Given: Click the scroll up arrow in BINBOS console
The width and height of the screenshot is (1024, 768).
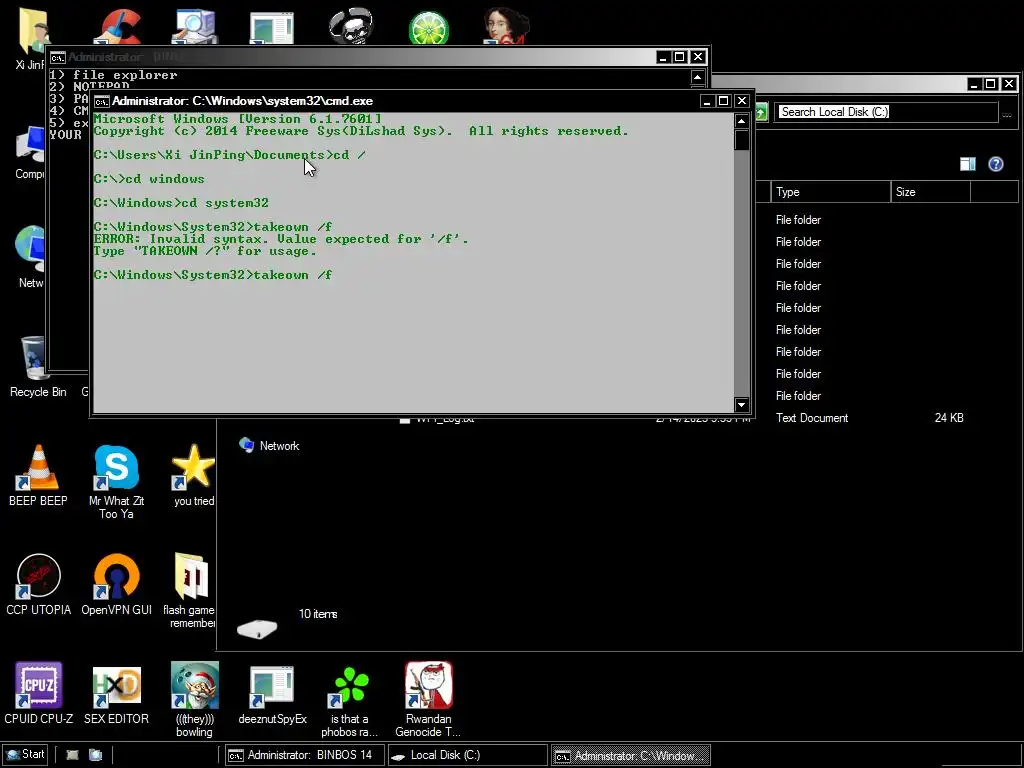Looking at the screenshot, I should [x=697, y=78].
